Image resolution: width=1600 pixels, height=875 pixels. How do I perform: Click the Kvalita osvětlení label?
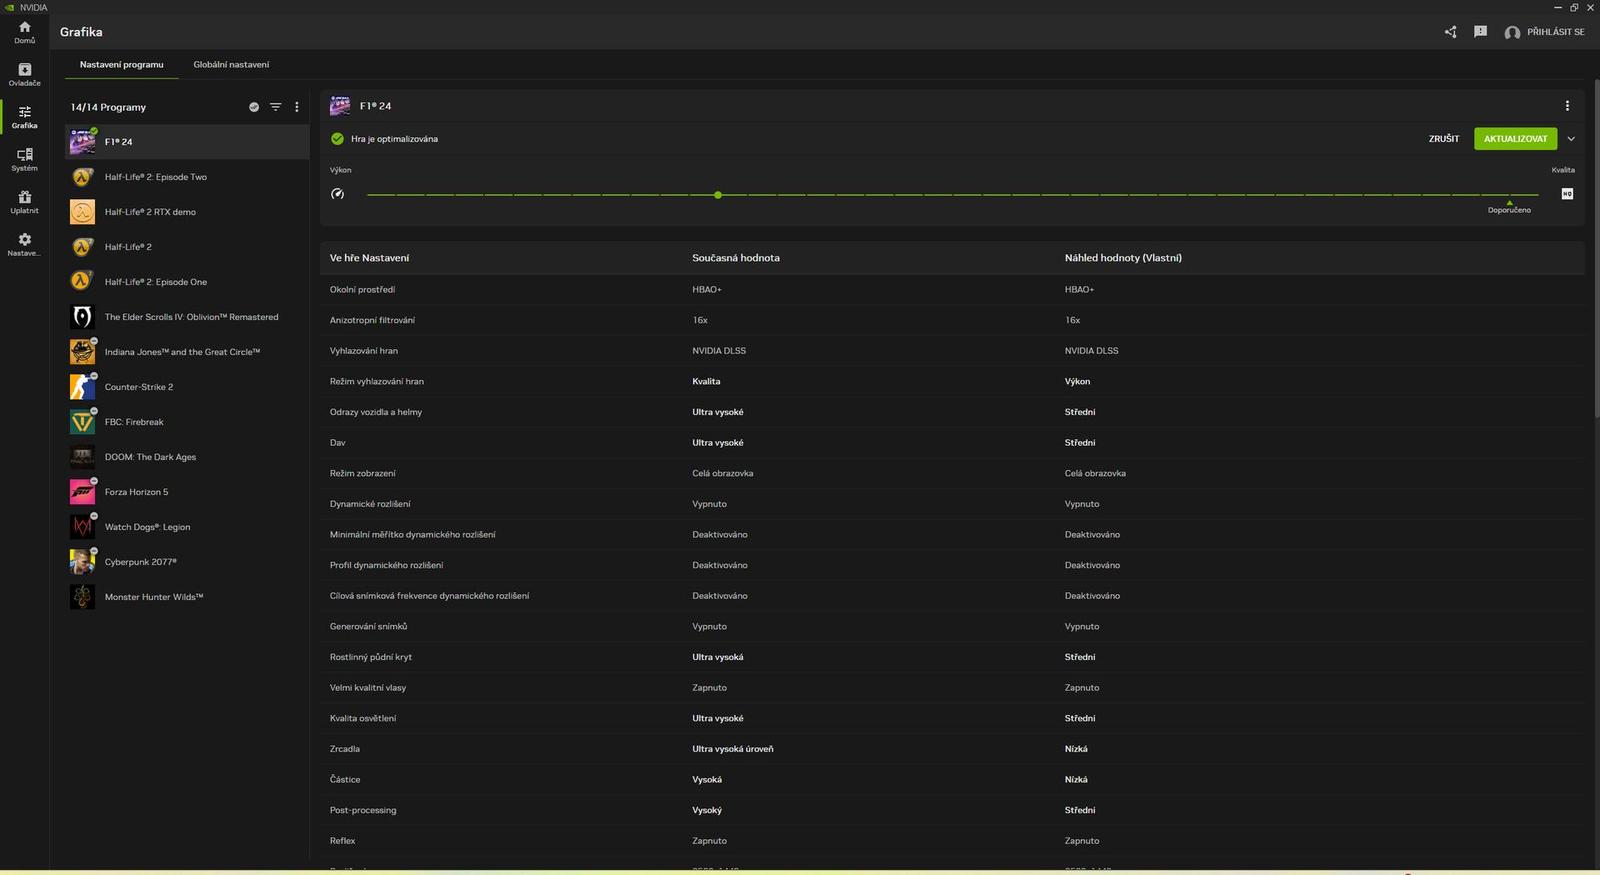click(363, 718)
